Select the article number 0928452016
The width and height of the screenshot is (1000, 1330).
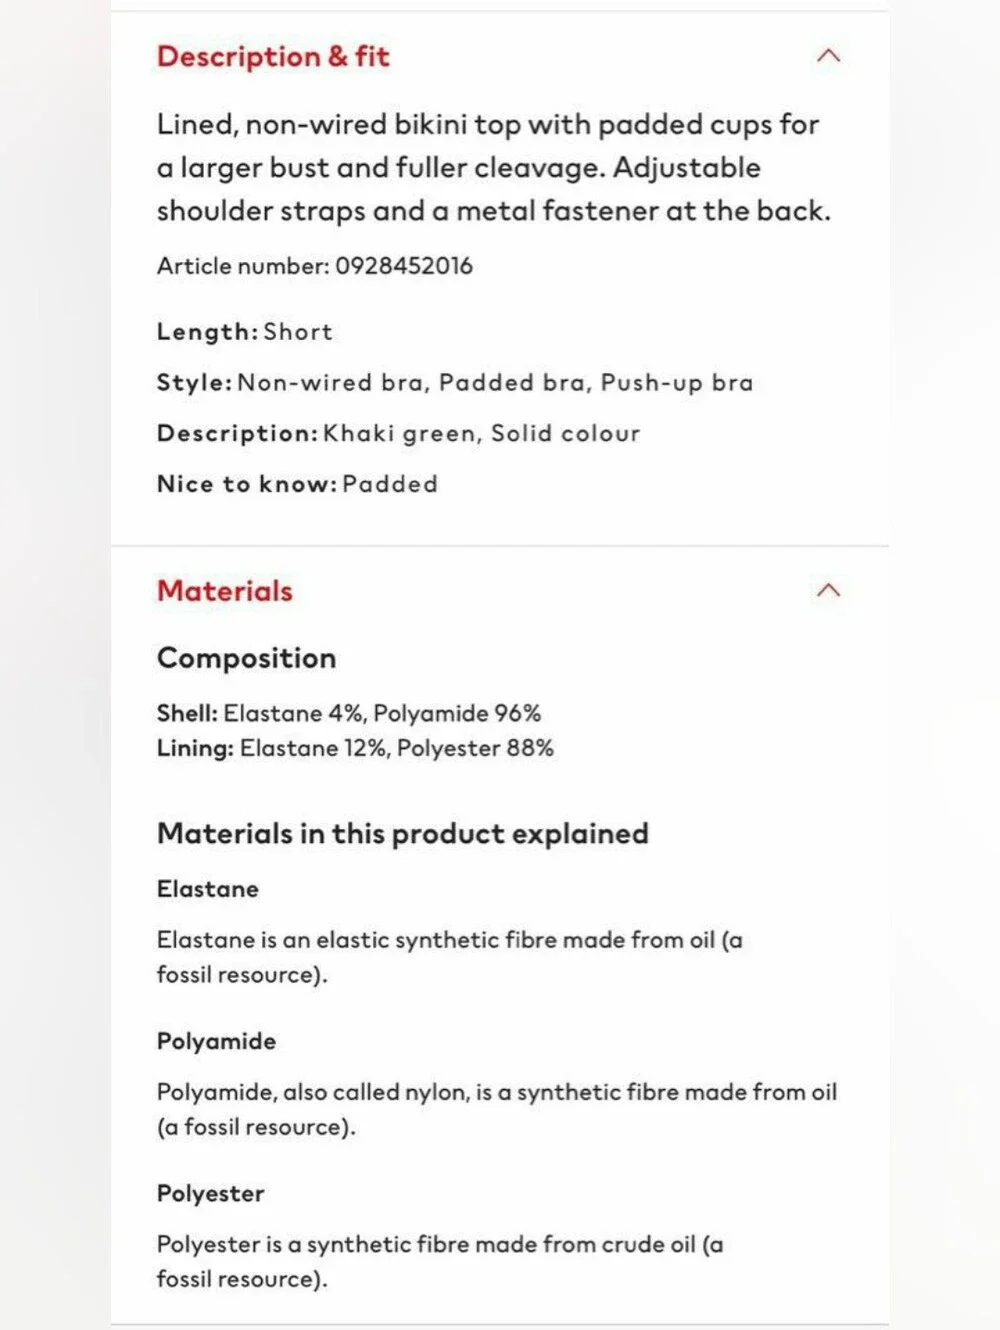click(x=404, y=265)
